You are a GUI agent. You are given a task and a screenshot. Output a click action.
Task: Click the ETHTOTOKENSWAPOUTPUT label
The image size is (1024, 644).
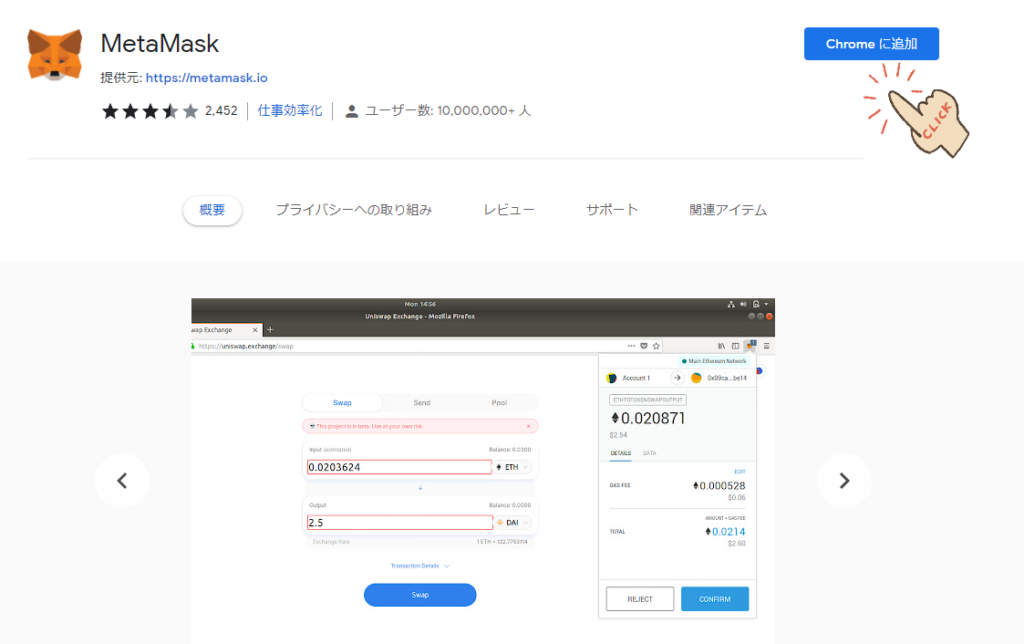click(x=648, y=400)
